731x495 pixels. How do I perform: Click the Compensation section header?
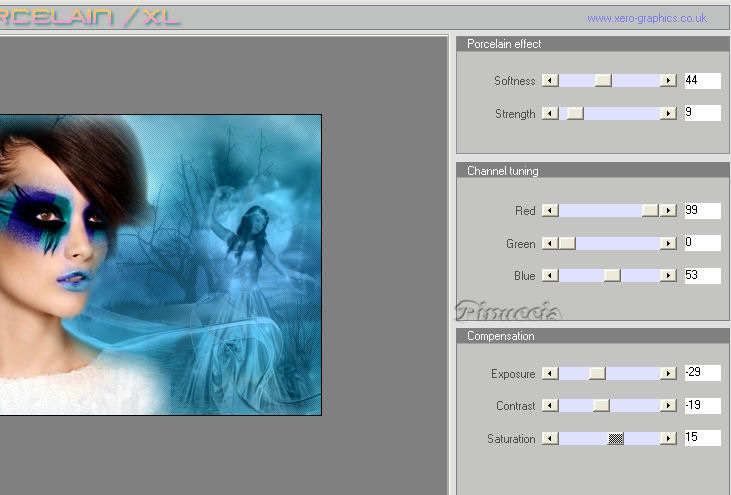[593, 336]
